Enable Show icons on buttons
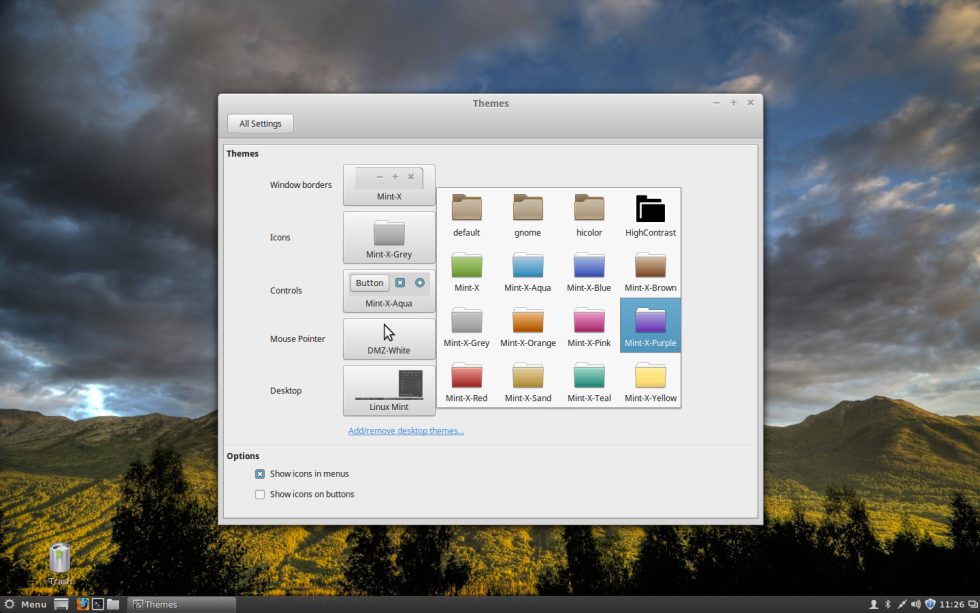 click(x=260, y=494)
